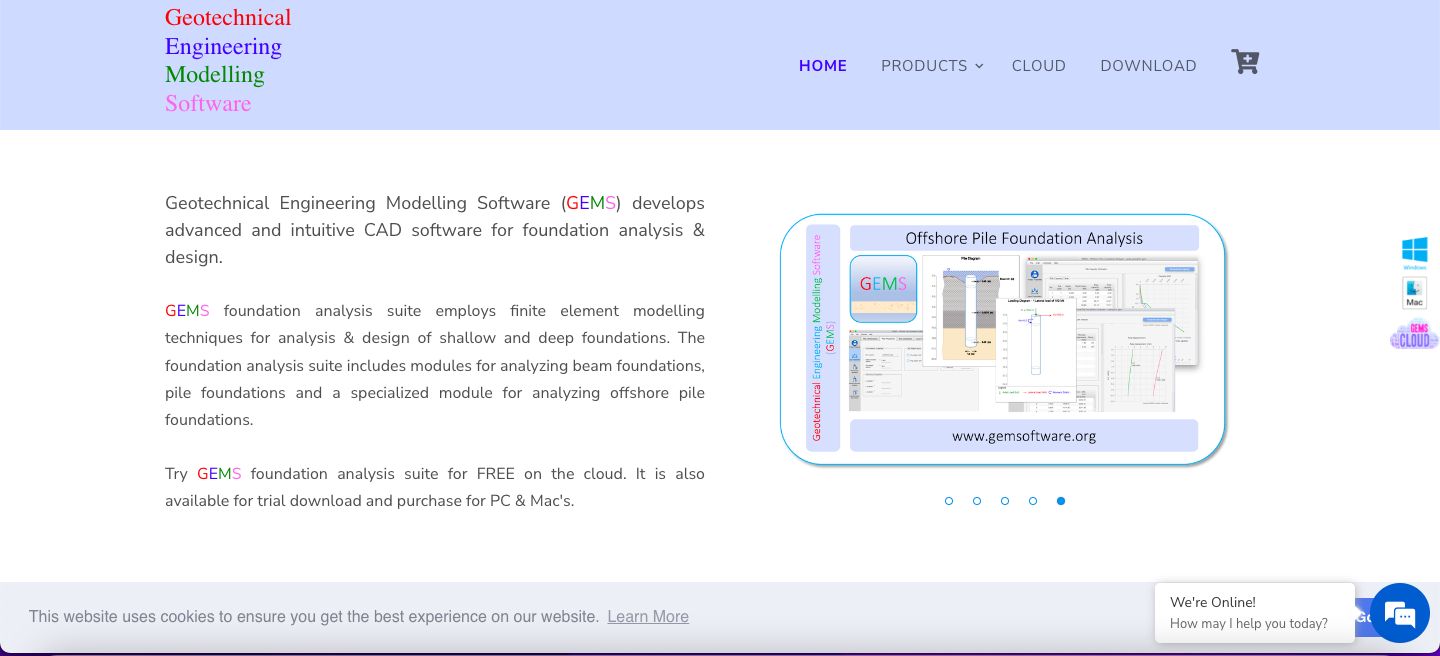Click the multicolored site logo in header
1440x656 pixels.
[228, 61]
